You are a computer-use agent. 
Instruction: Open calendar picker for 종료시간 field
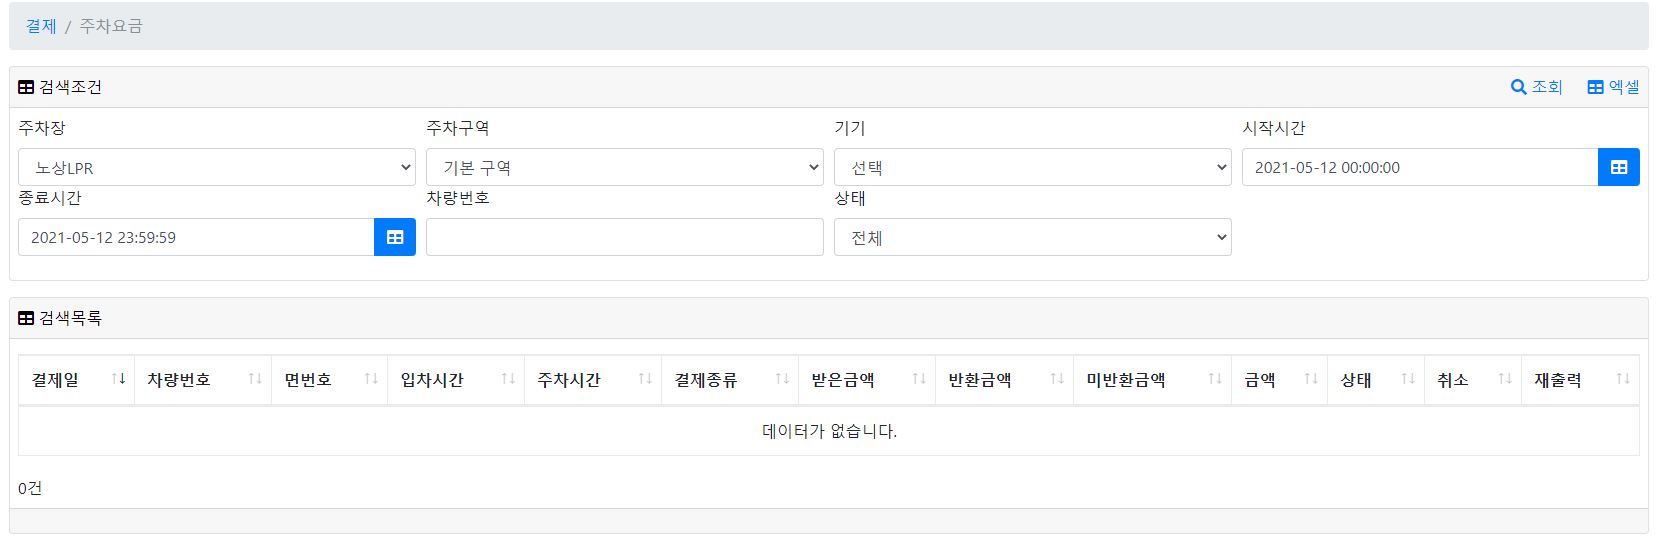[x=395, y=237]
